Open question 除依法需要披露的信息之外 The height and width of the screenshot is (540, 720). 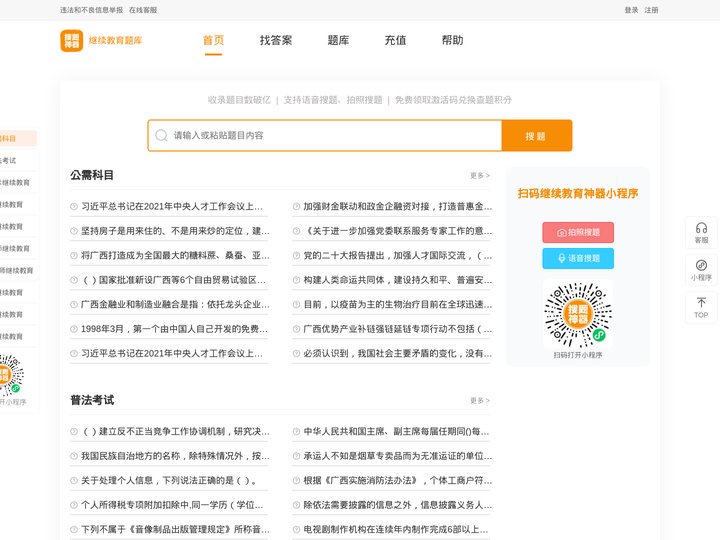(x=398, y=505)
